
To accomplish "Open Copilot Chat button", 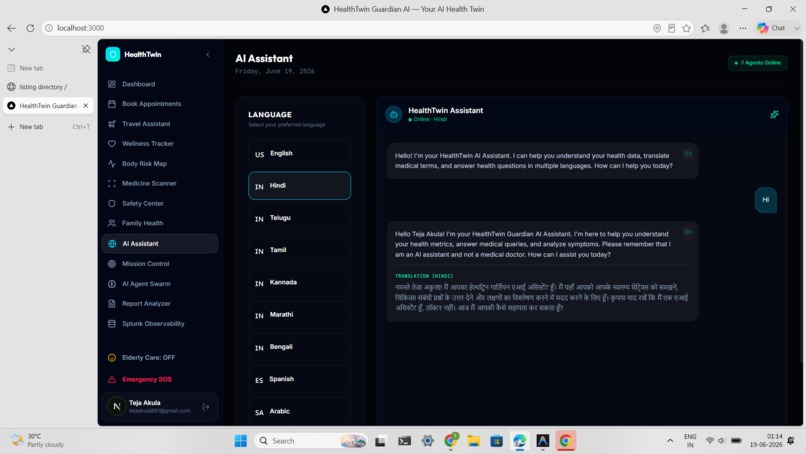I will coord(772,28).
